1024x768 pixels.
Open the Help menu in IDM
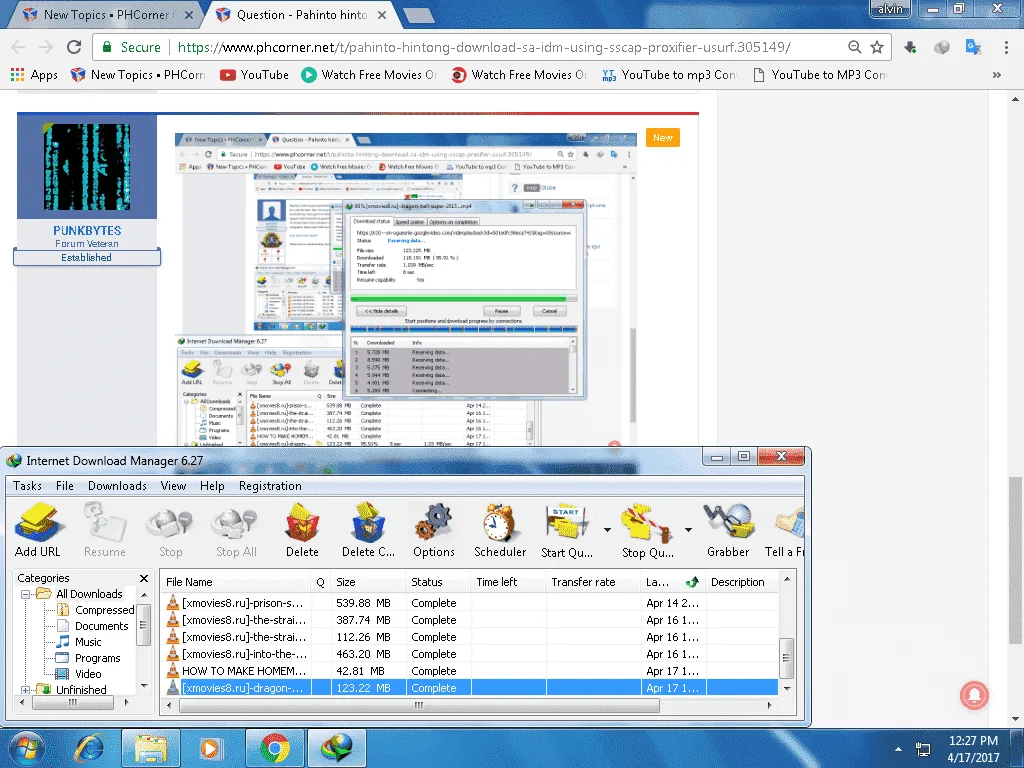[x=212, y=486]
